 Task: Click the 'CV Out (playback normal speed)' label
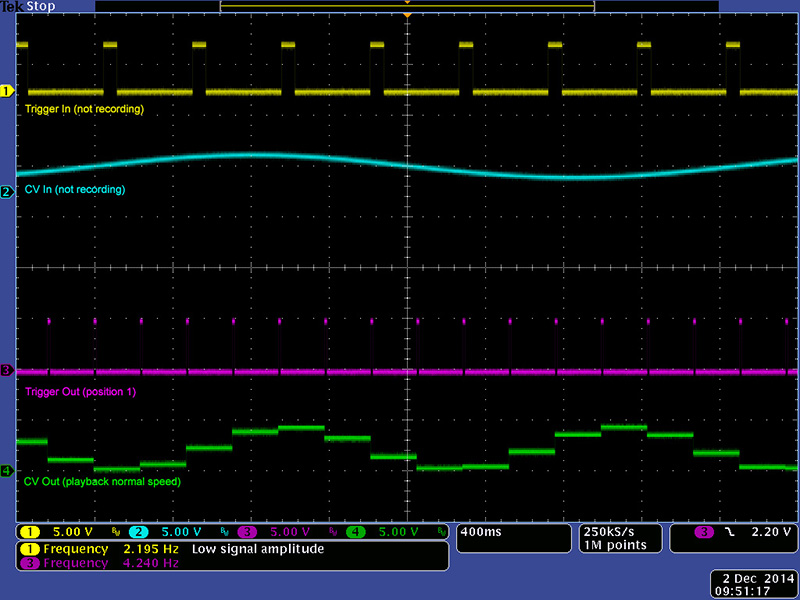(x=101, y=482)
